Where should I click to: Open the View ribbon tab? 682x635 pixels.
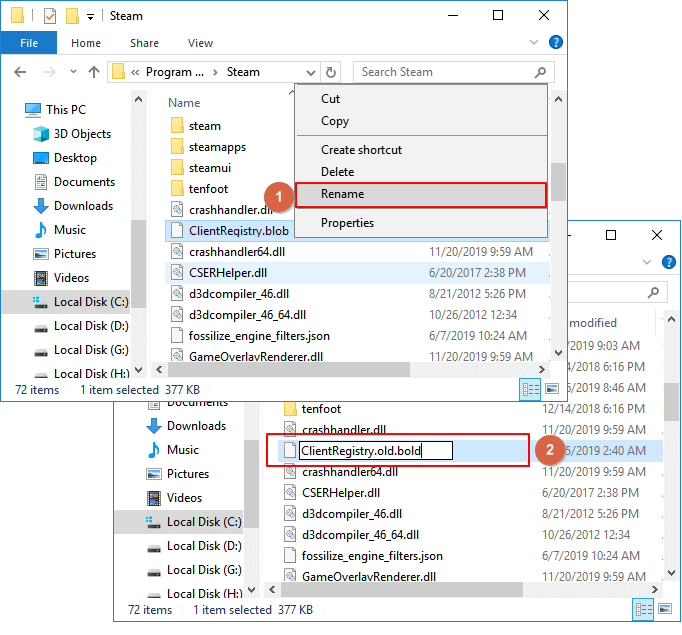coord(200,43)
